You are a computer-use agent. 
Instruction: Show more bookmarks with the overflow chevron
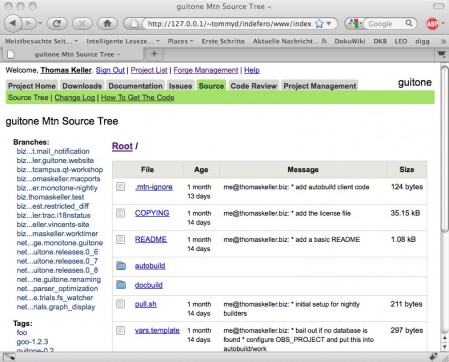pos(443,41)
